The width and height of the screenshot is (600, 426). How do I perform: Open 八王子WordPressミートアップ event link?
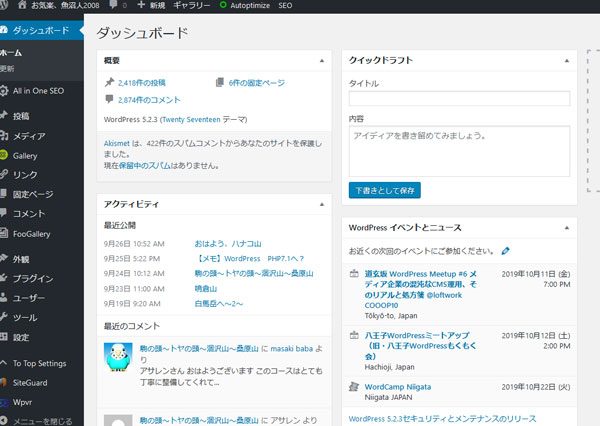(421, 346)
